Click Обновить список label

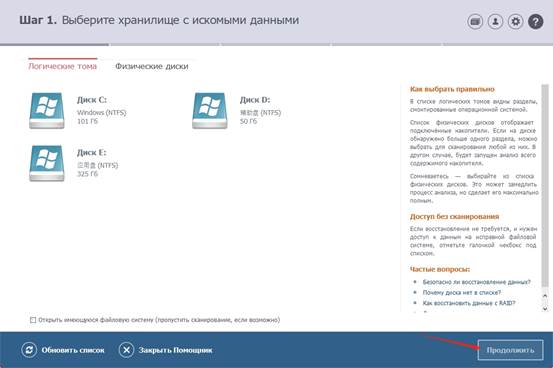[x=73, y=350]
